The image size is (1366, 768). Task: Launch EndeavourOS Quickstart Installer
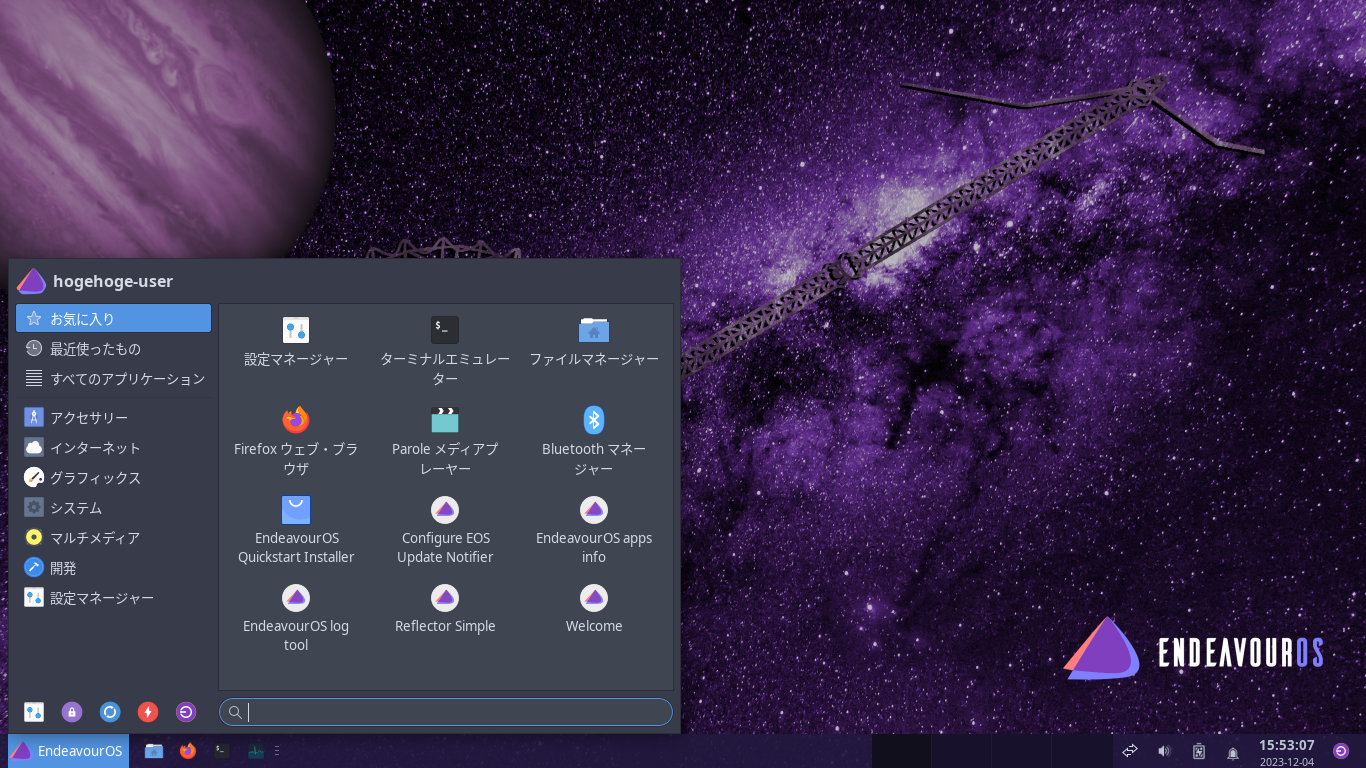pos(296,529)
